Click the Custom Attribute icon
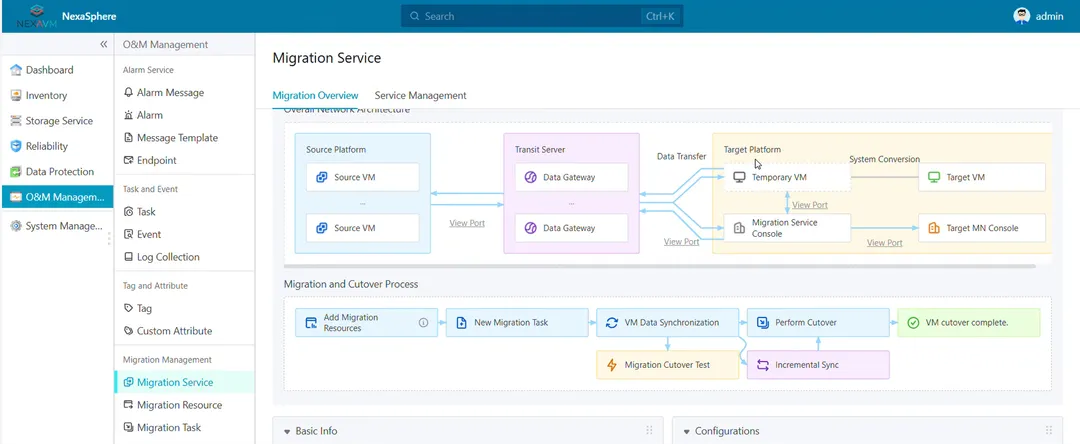Viewport: 1080px width, 444px height. coord(128,331)
